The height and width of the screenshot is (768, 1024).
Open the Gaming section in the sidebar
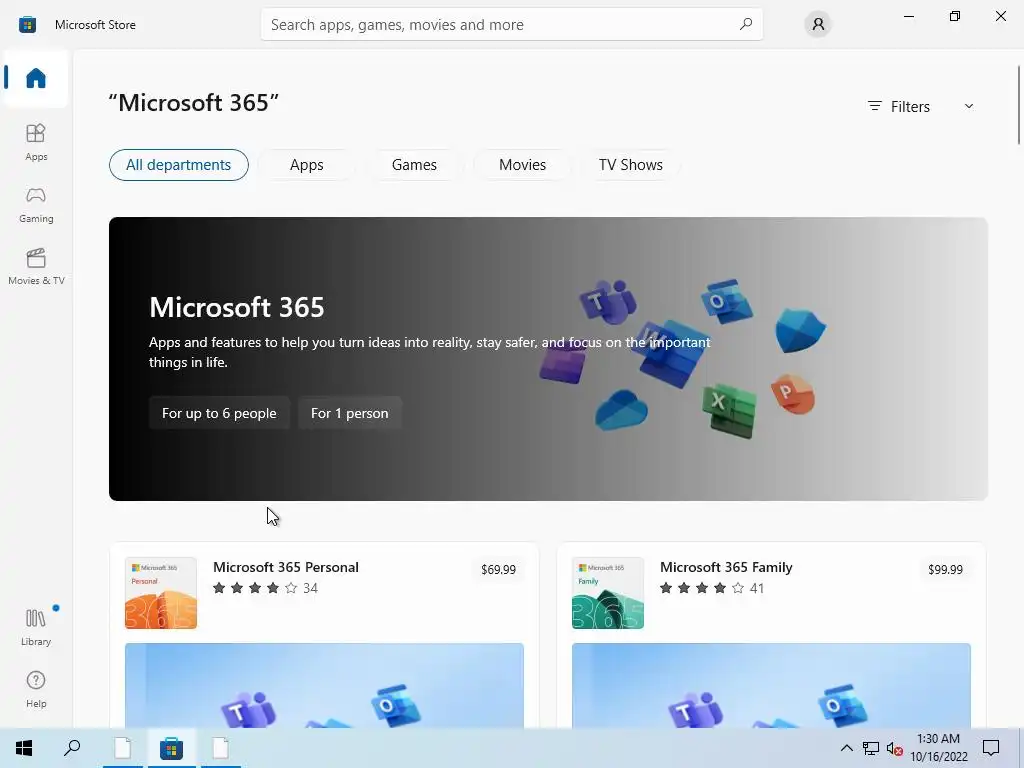pyautogui.click(x=36, y=204)
